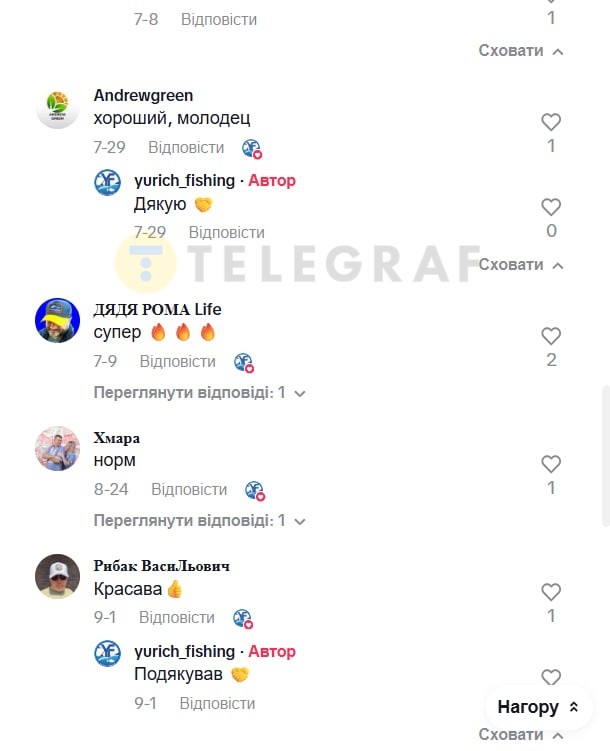Reply to Хмара's 'норм' comment

[x=189, y=489]
